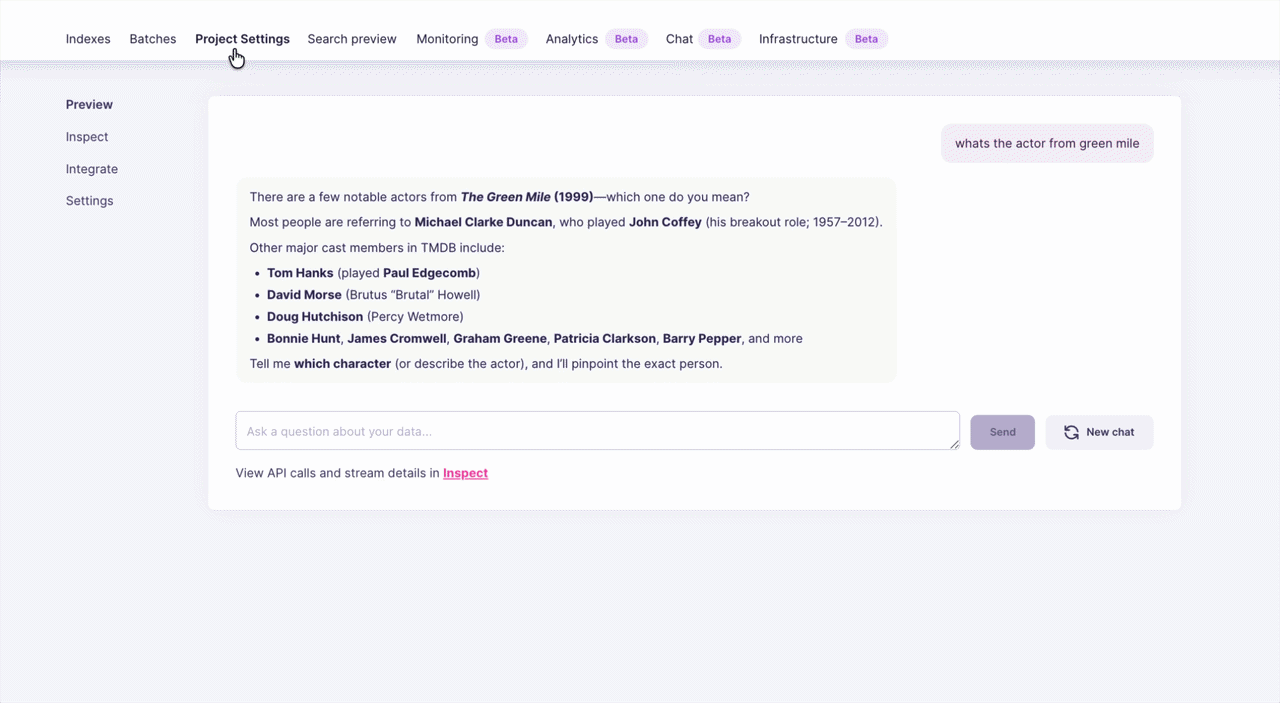Click the Beta badge next to Chat
The width and height of the screenshot is (1280, 703).
click(x=719, y=38)
